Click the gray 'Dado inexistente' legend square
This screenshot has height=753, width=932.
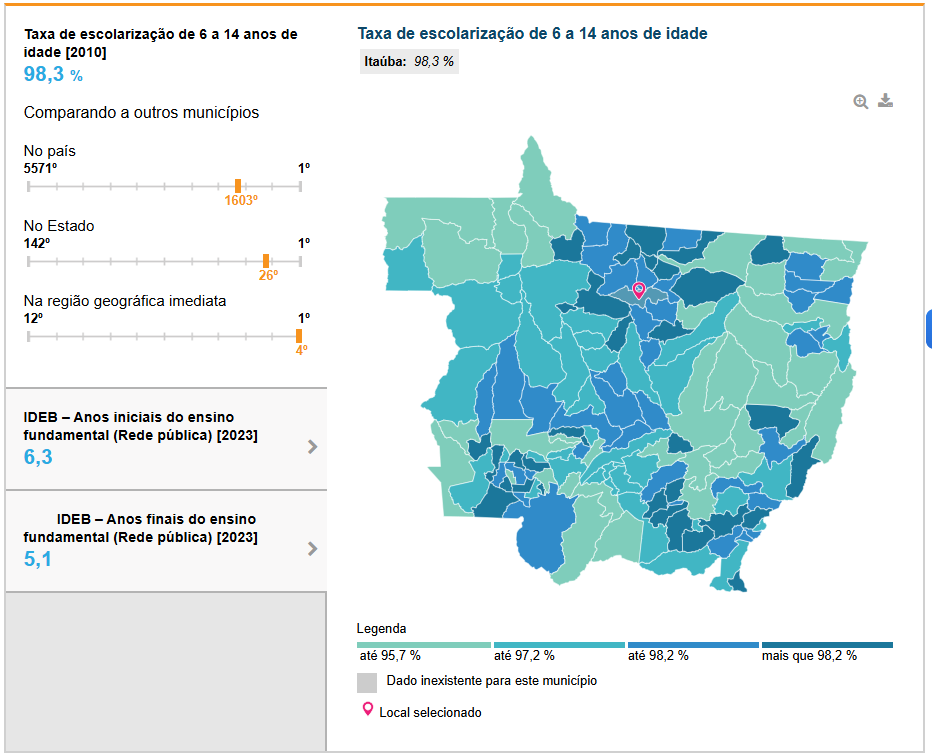click(x=367, y=682)
